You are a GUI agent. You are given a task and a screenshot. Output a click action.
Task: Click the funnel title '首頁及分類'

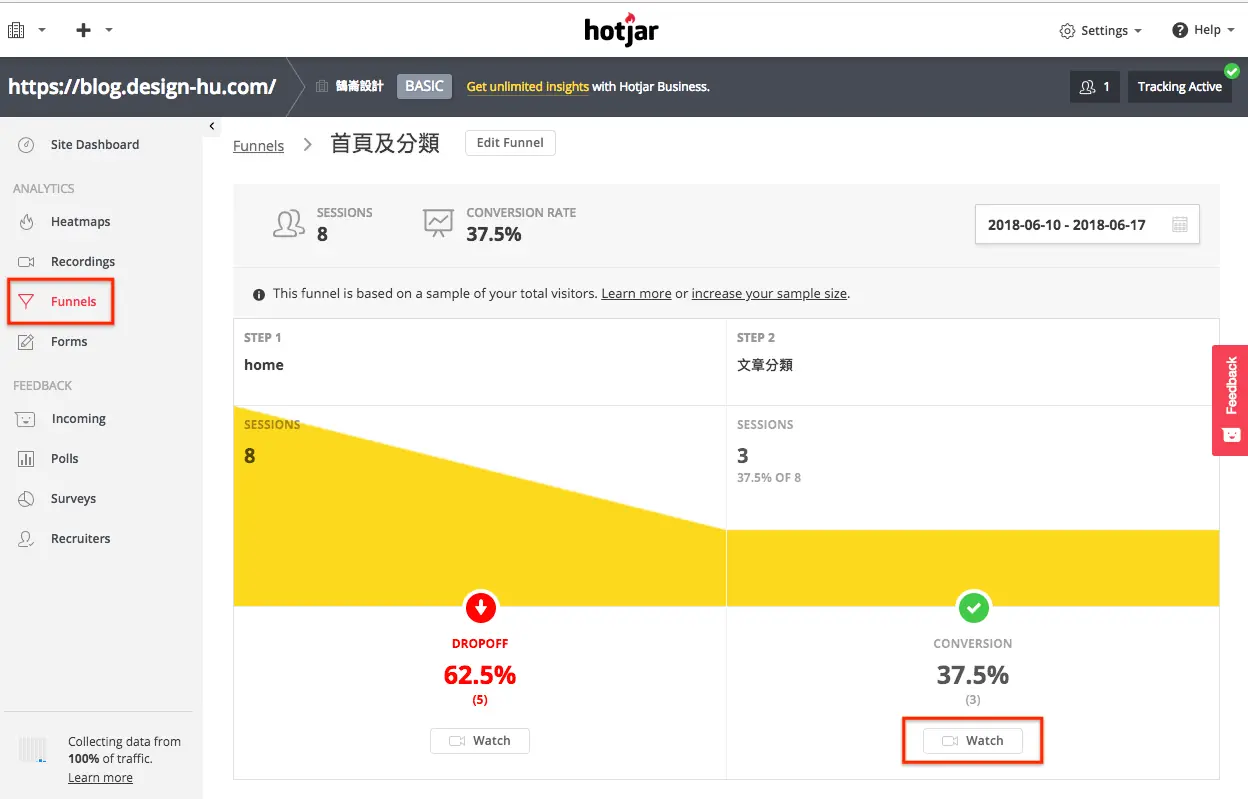click(385, 144)
